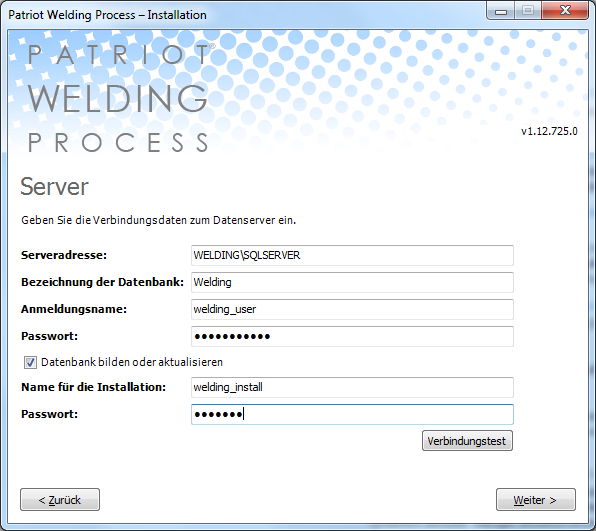
Task: Click the window title bar text
Action: tap(107, 15)
